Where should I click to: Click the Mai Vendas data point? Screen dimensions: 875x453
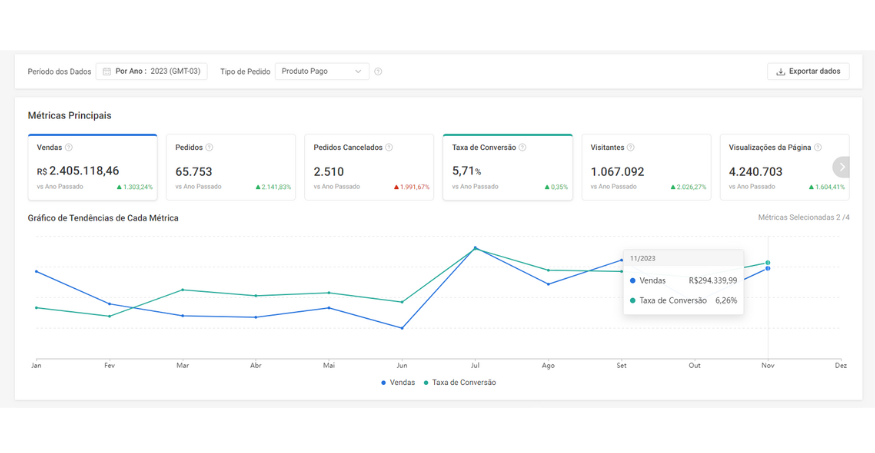pos(329,307)
